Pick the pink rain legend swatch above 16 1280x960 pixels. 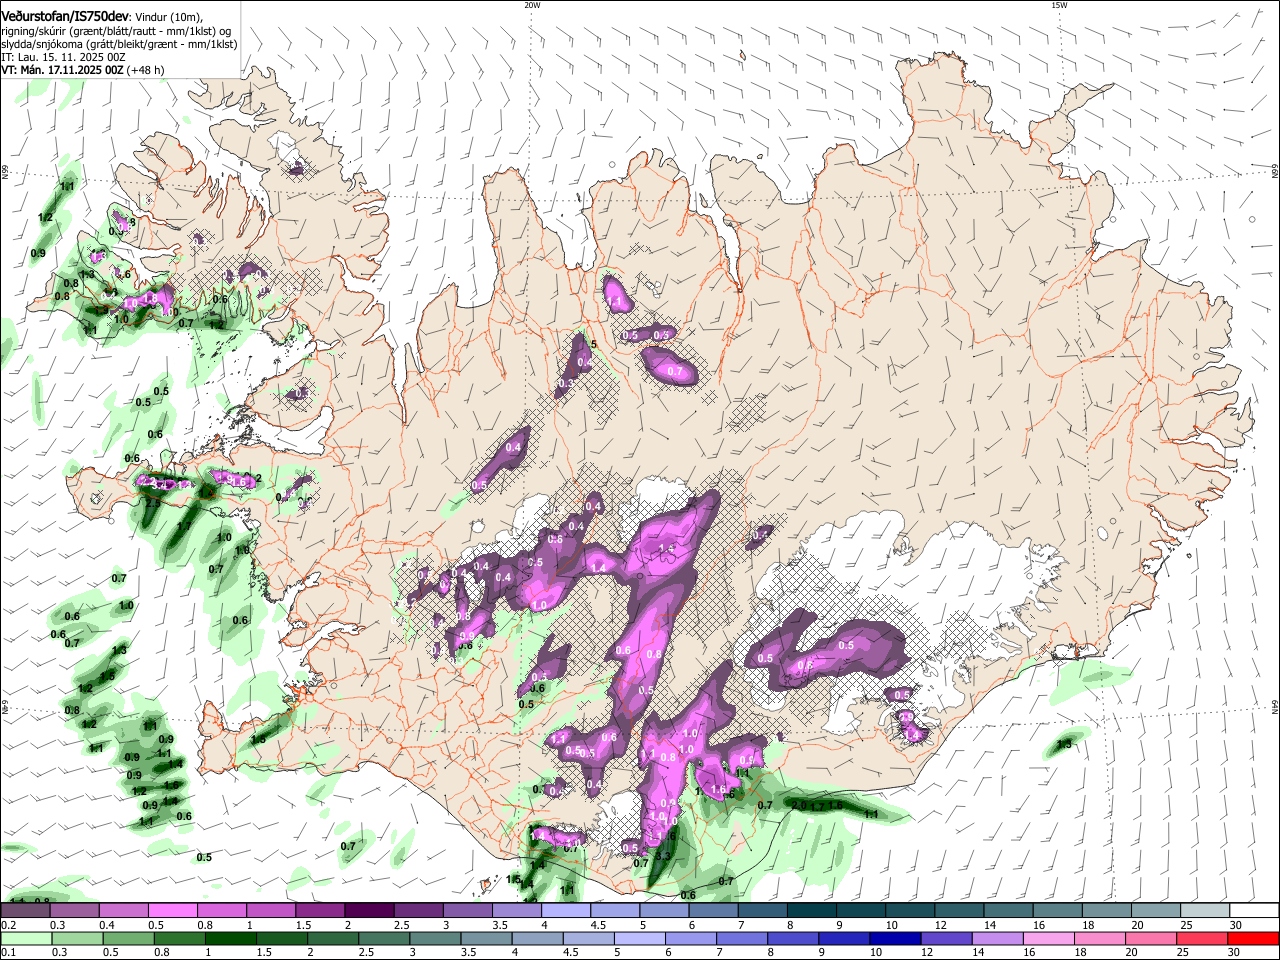coord(1050,938)
